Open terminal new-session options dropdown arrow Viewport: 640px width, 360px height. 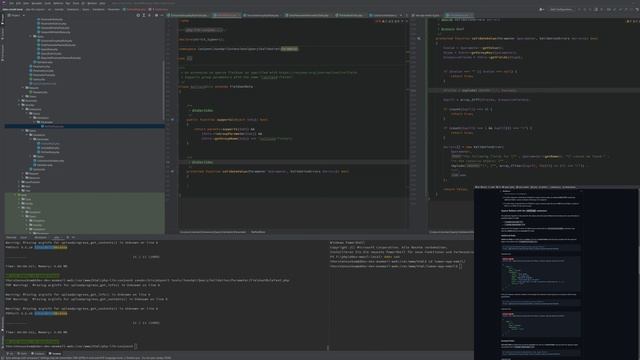click(x=73, y=237)
